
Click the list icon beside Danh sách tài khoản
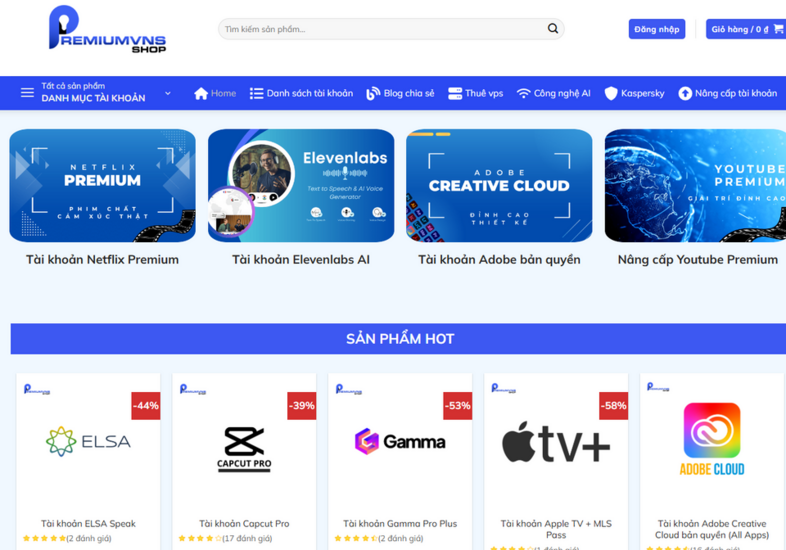(x=256, y=93)
